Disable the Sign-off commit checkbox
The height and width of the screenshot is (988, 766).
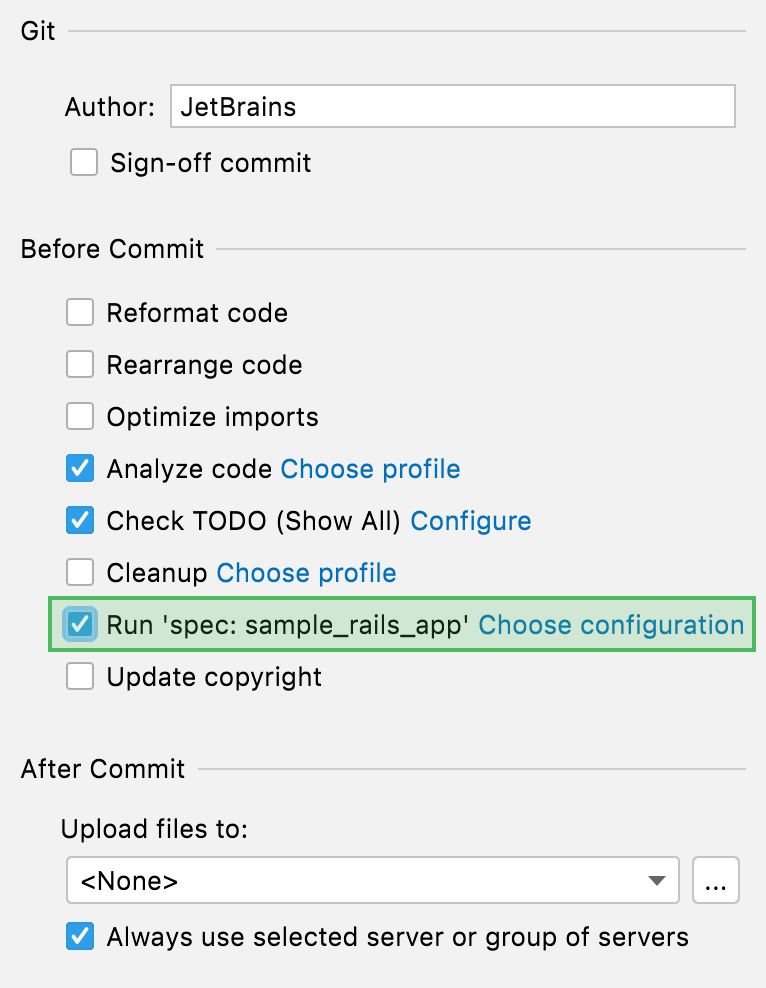[x=84, y=162]
